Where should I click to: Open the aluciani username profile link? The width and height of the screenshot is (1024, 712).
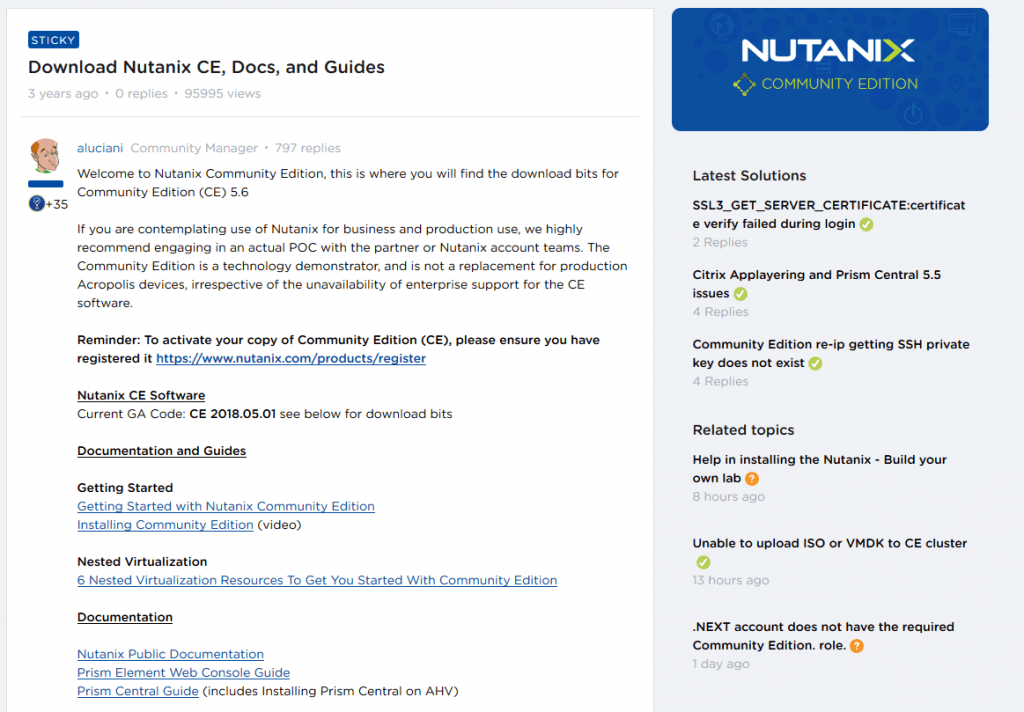(100, 148)
